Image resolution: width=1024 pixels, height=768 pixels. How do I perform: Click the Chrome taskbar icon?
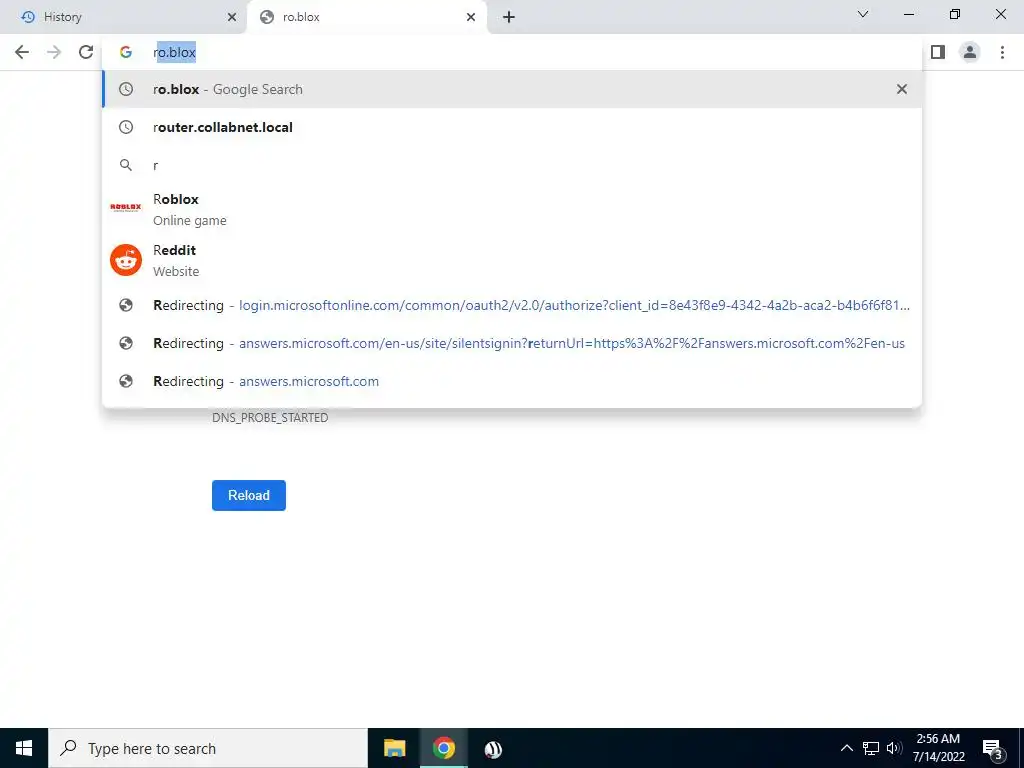(443, 748)
